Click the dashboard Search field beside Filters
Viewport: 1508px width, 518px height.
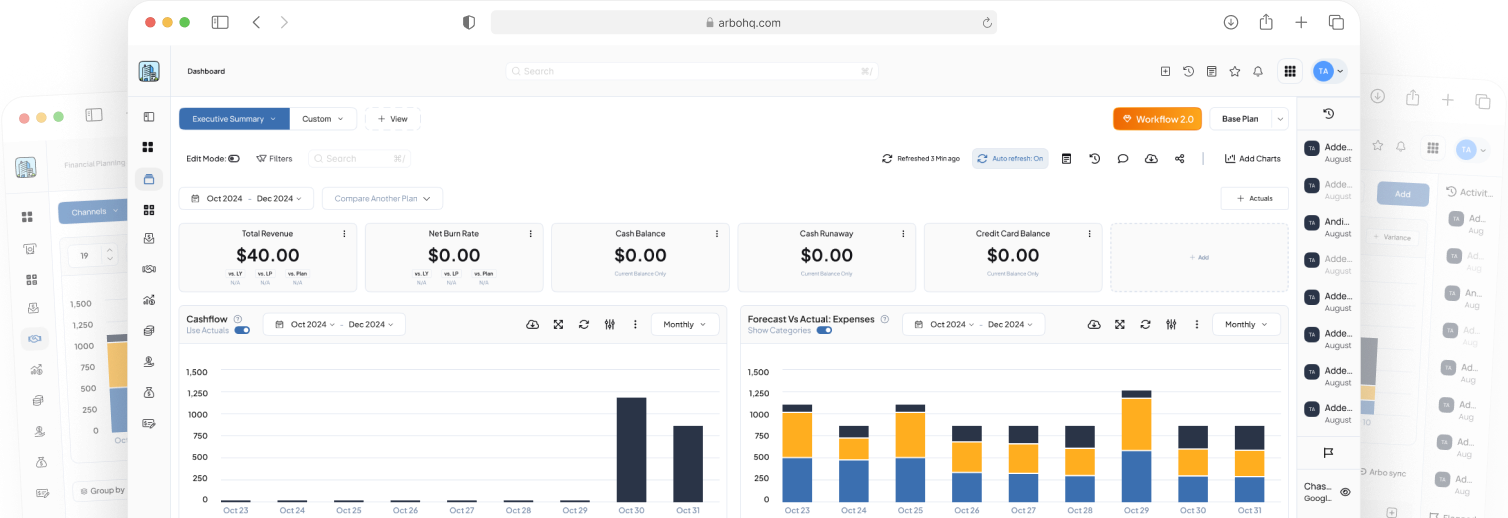(359, 158)
